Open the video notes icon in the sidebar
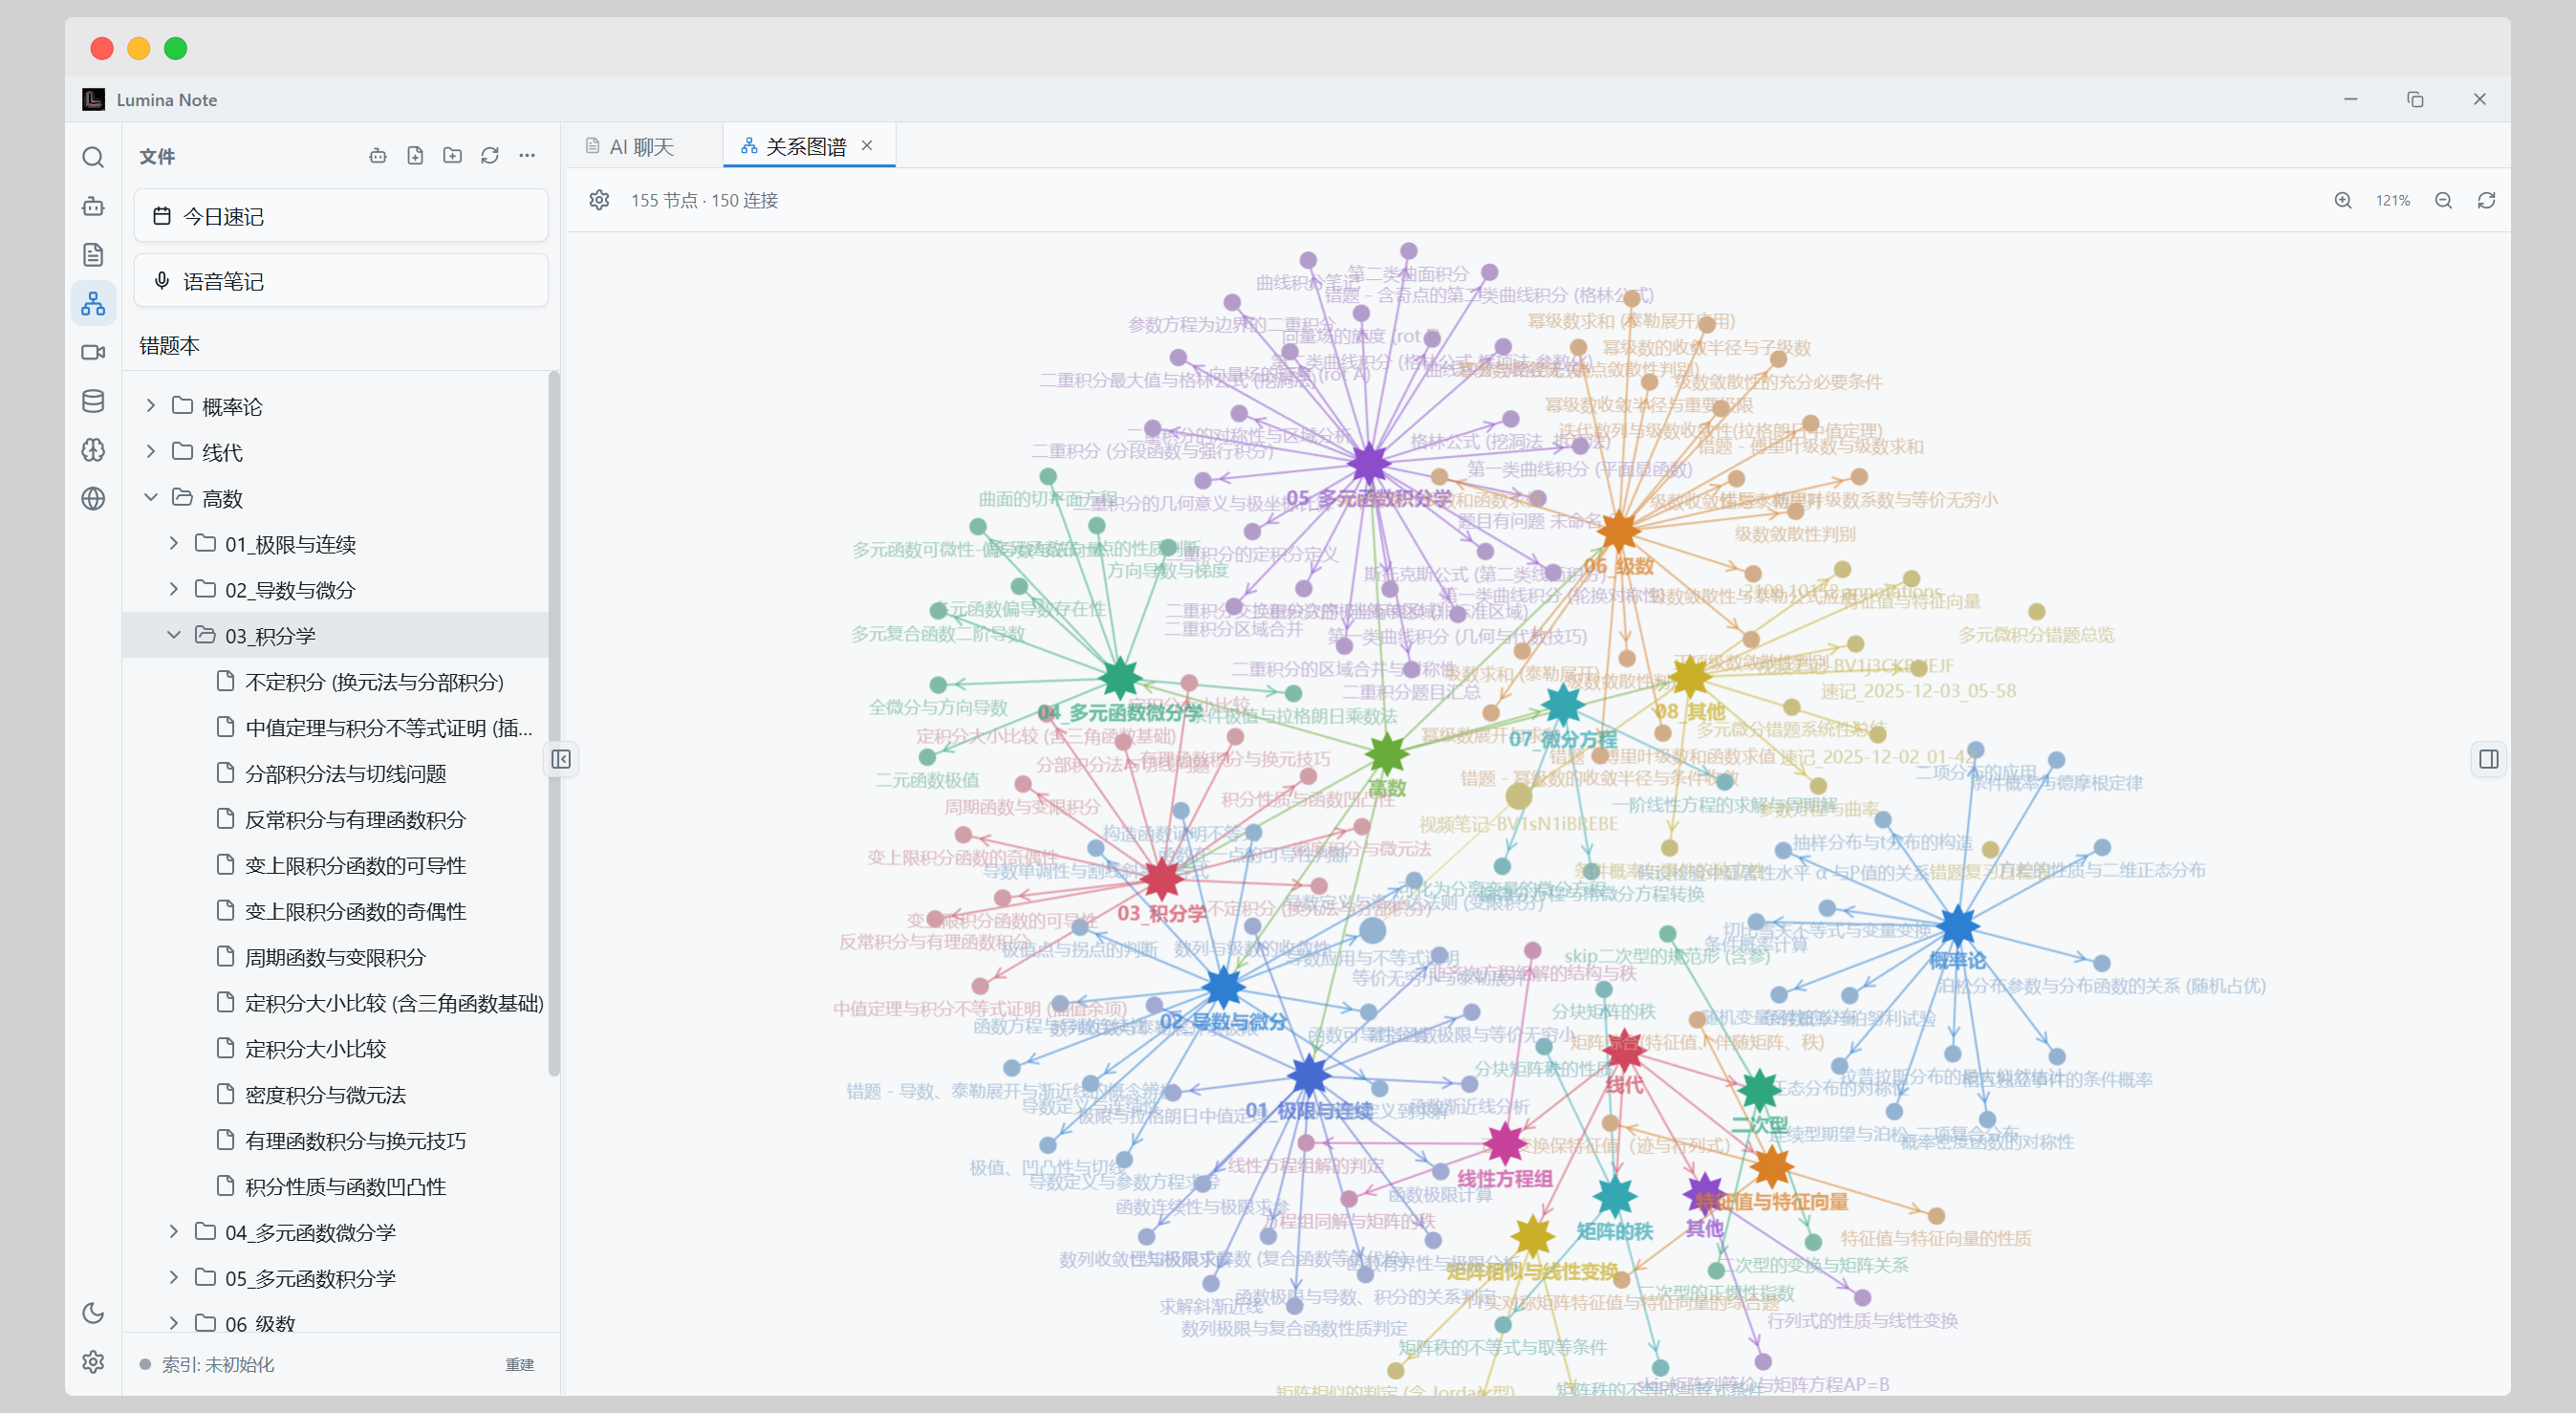This screenshot has height=1413, width=2576. pyautogui.click(x=93, y=352)
